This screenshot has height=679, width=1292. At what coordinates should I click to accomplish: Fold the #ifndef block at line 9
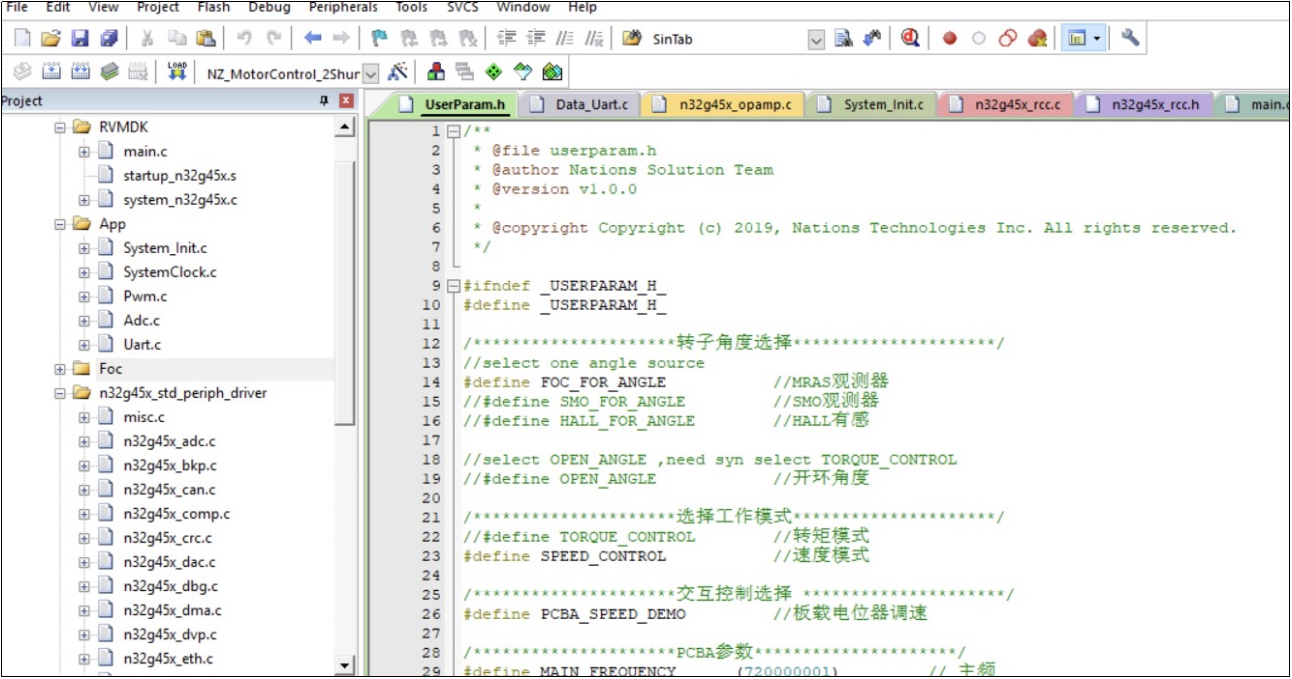click(453, 286)
